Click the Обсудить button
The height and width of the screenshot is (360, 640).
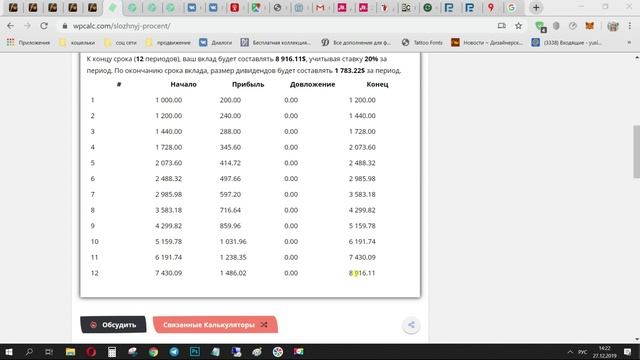point(113,325)
